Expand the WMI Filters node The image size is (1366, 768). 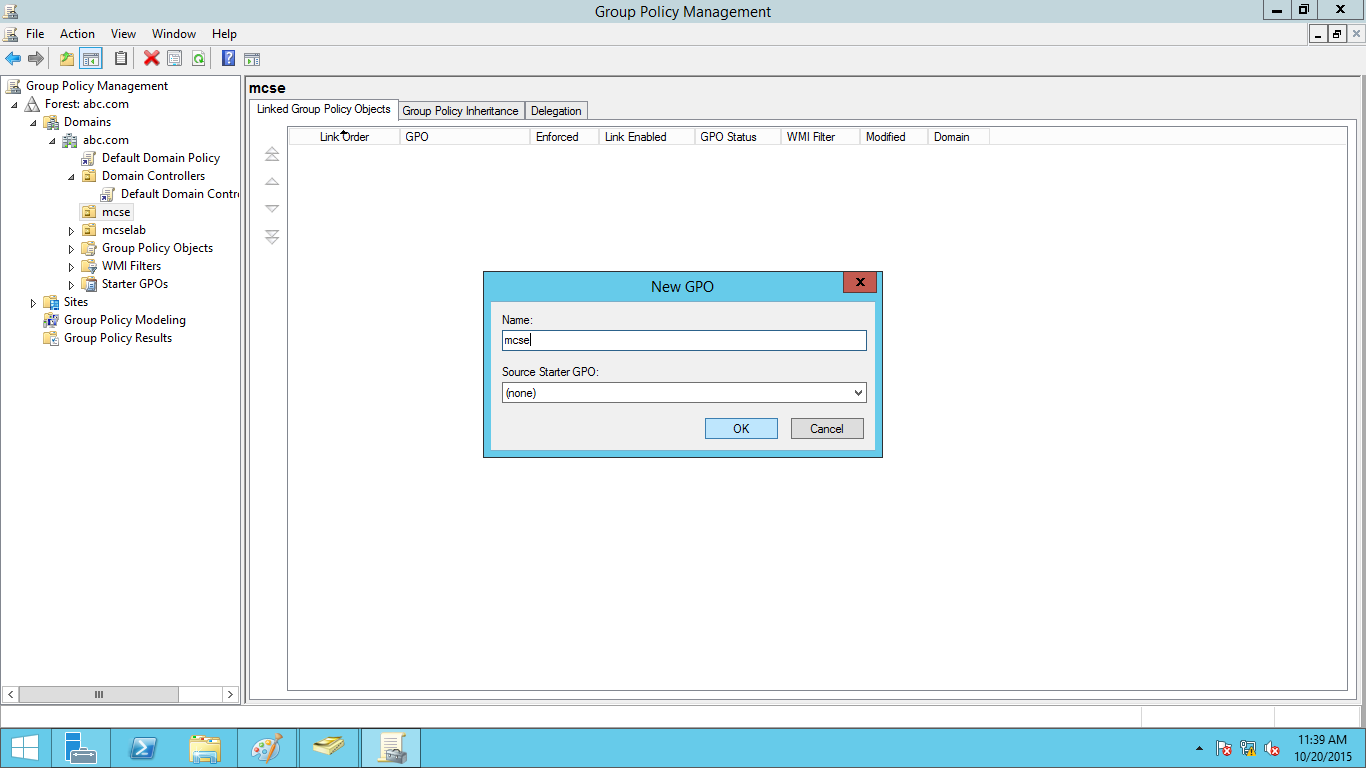[71, 267]
